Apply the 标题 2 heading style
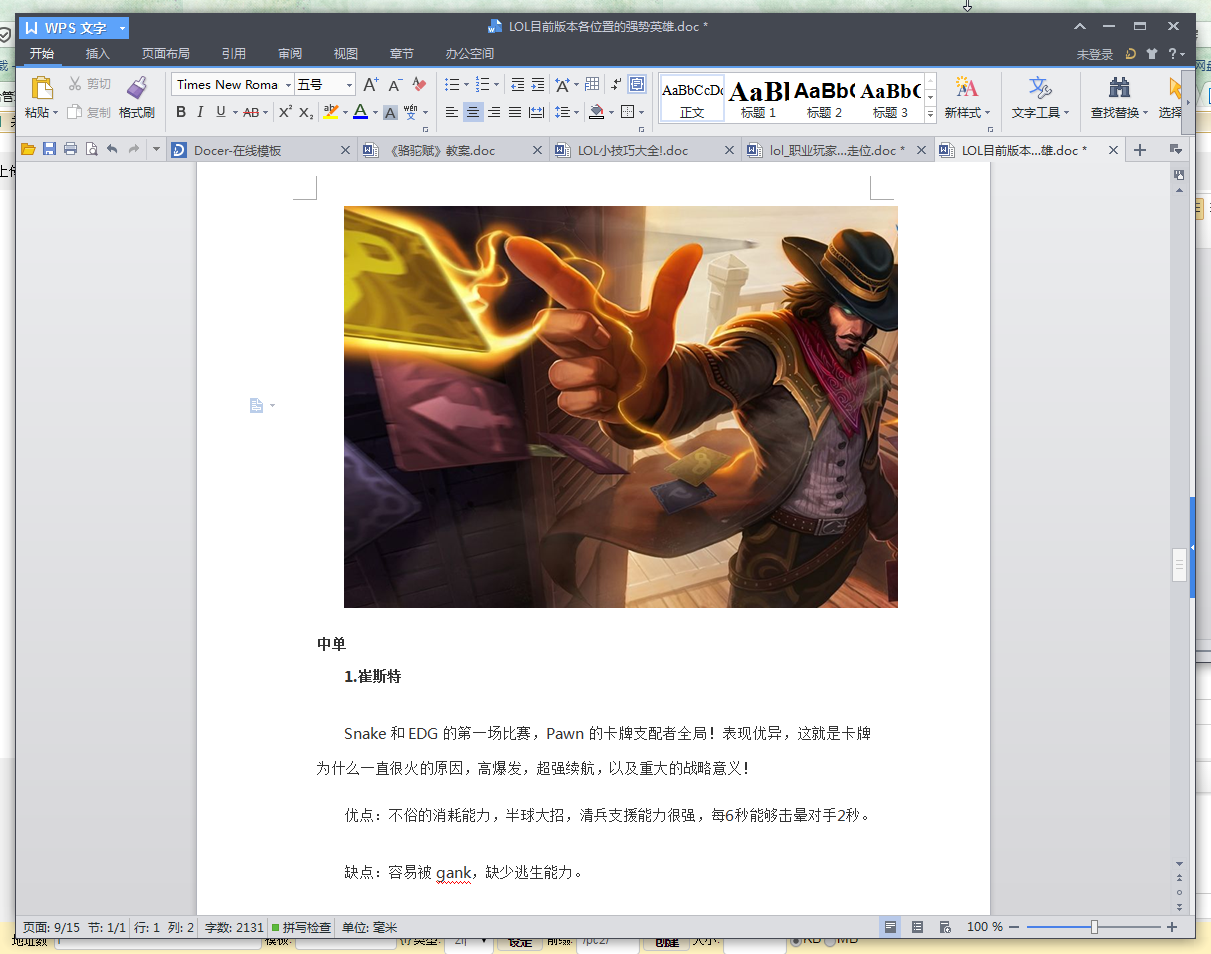Screen dimensions: 1211x954 824,98
